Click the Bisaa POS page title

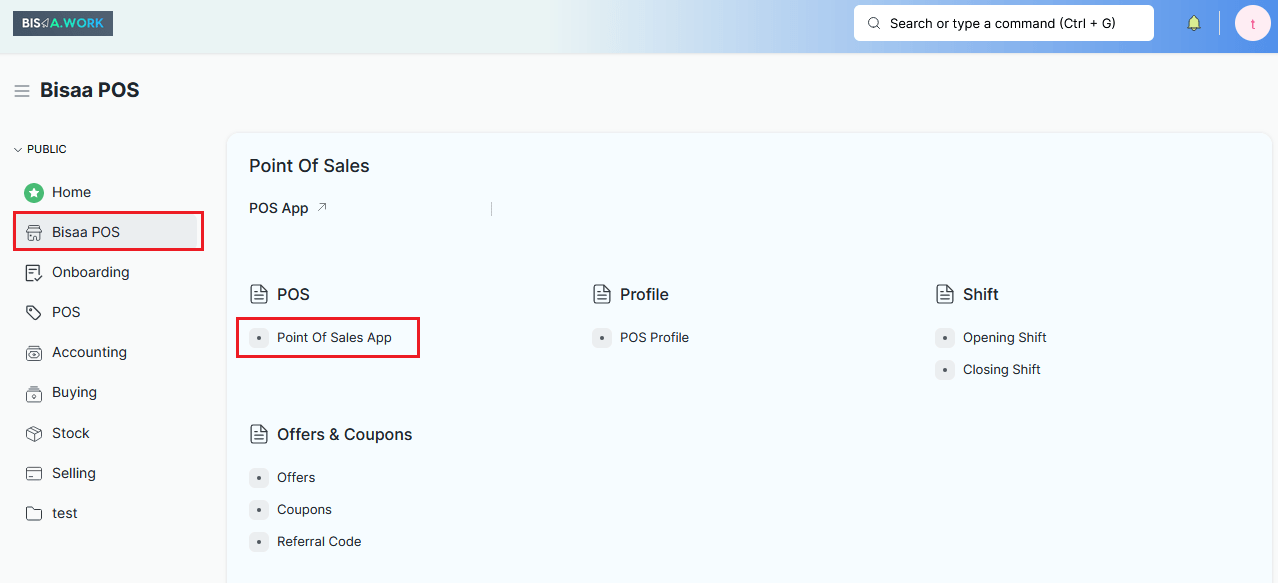(x=90, y=90)
